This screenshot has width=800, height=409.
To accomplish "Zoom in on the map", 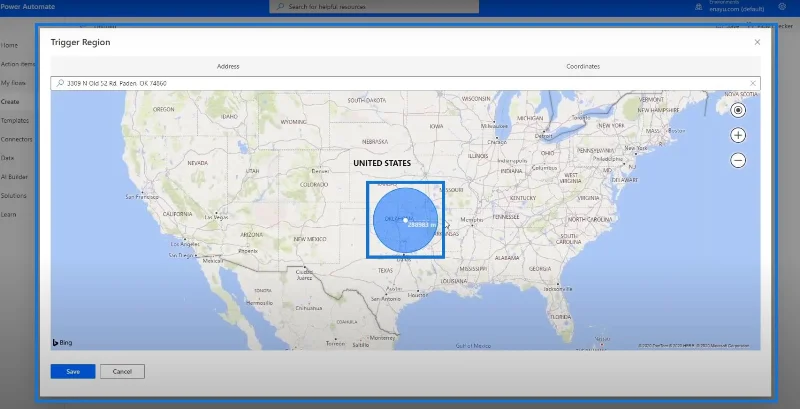I will coord(738,135).
